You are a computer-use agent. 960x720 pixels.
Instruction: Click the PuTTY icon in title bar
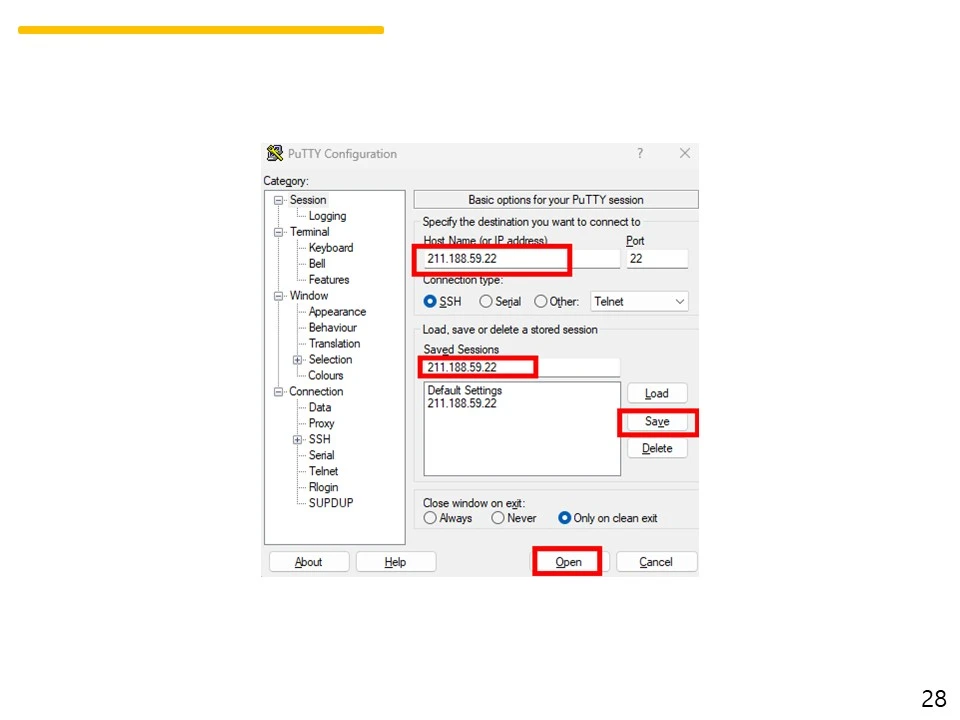pos(275,153)
